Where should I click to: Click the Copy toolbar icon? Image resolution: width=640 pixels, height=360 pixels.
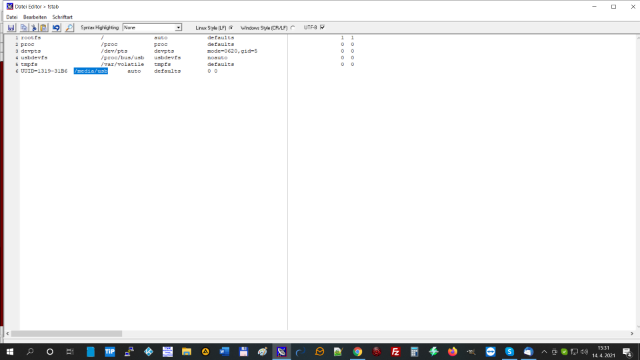[24, 28]
